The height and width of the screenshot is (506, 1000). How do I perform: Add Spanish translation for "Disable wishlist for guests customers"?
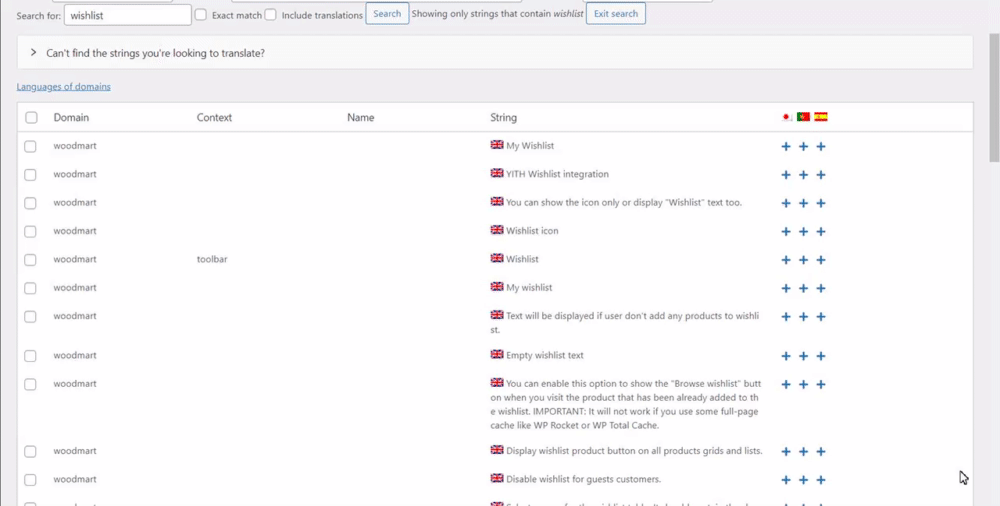tap(821, 480)
